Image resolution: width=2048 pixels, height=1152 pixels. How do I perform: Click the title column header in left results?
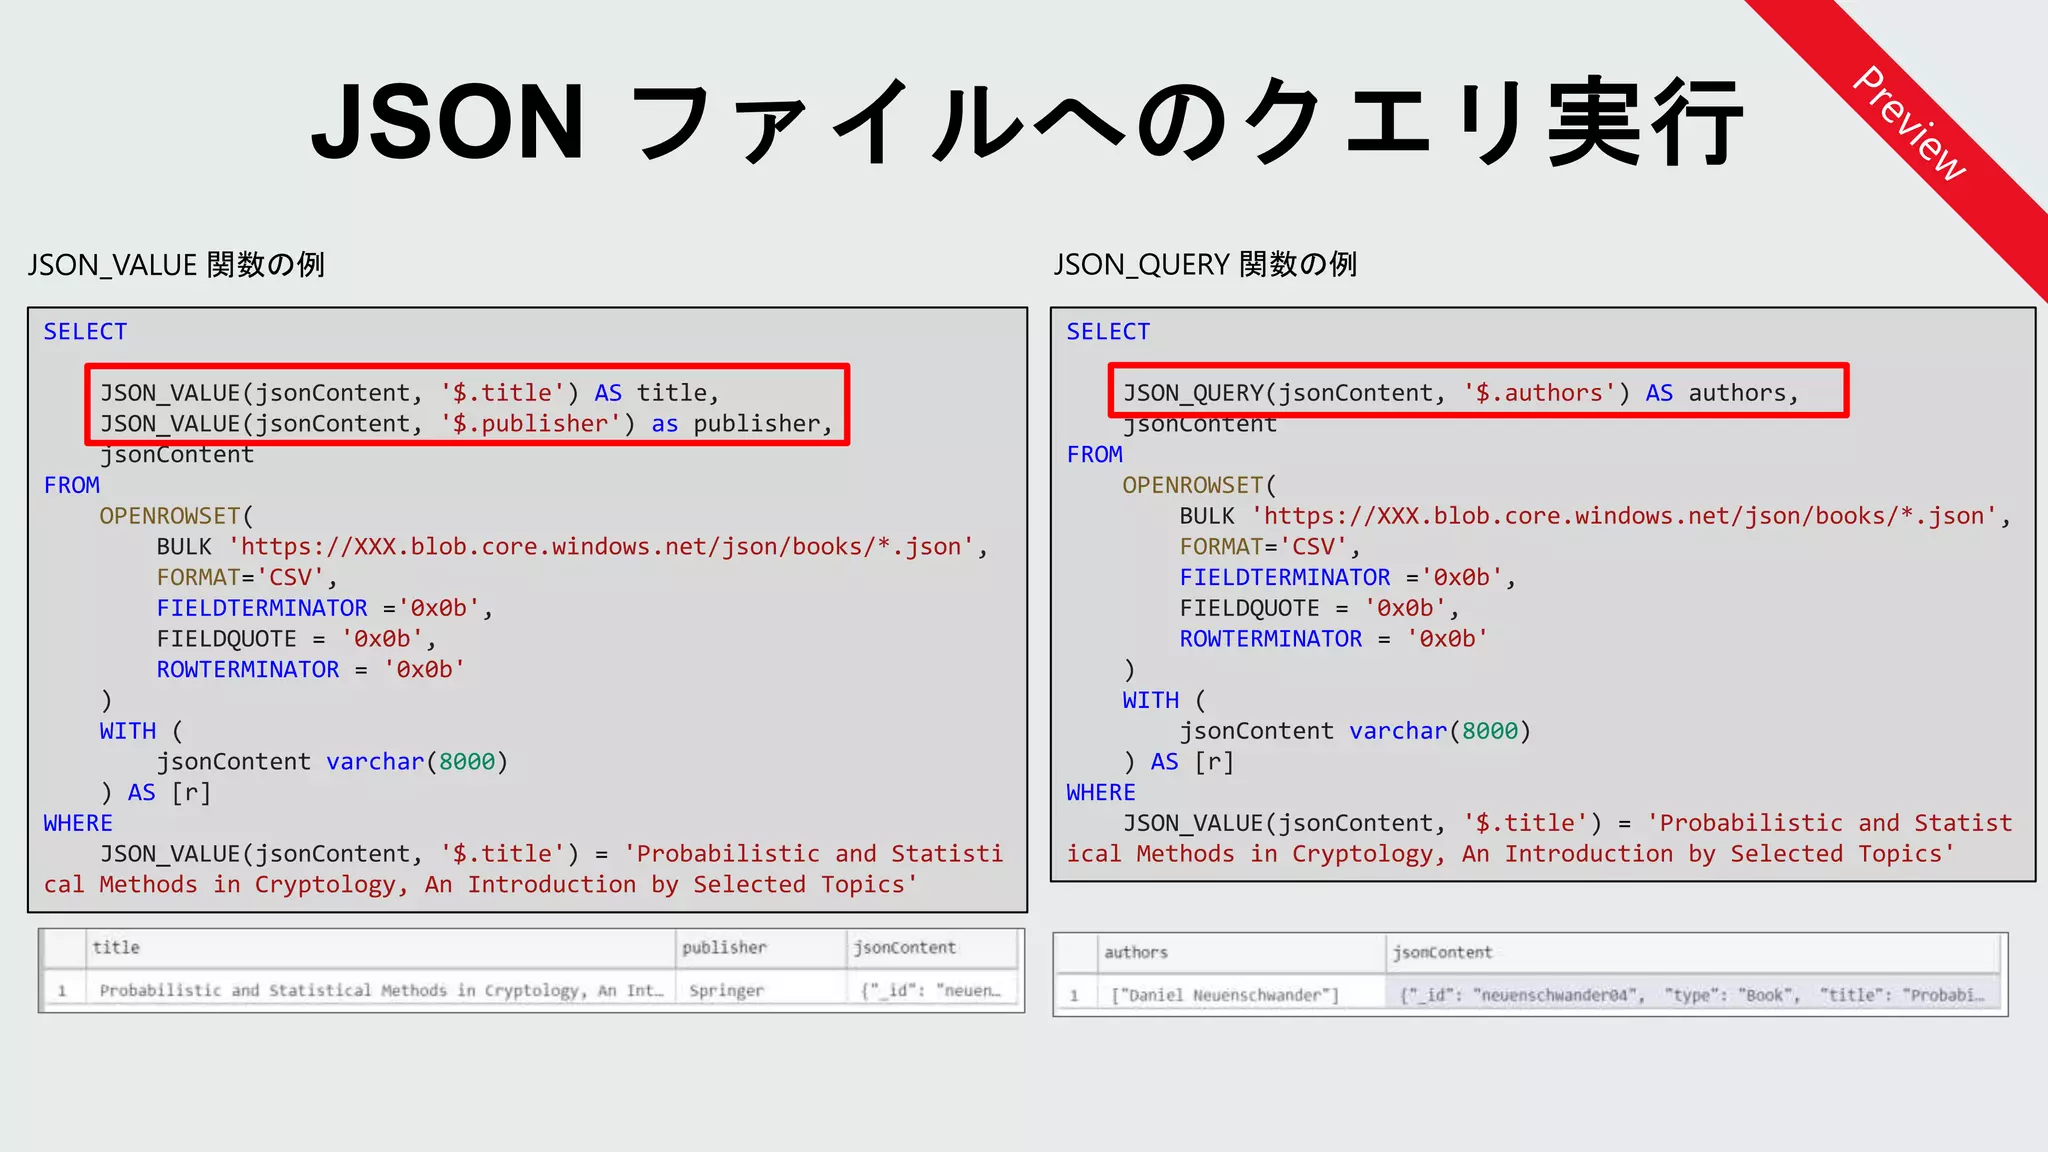380,948
